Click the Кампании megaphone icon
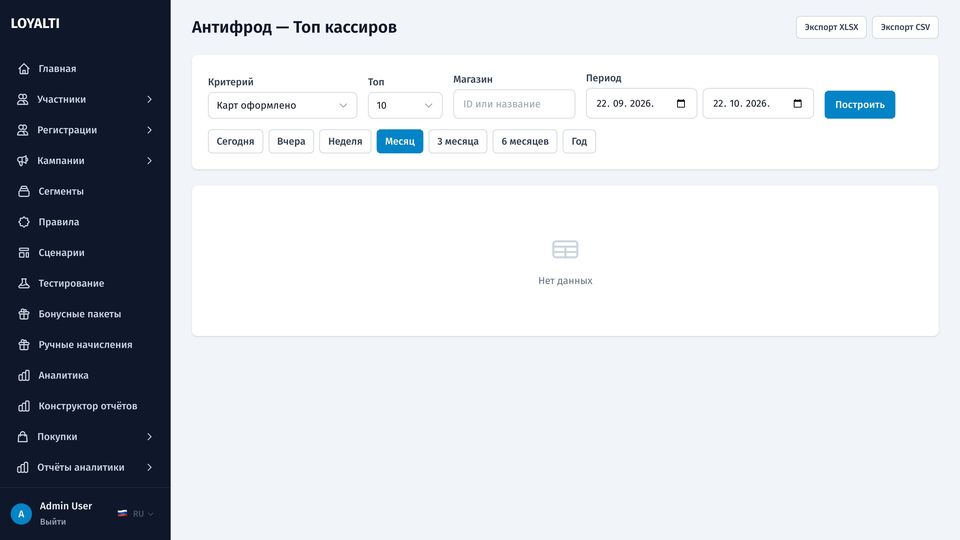Viewport: 960px width, 540px height. pyautogui.click(x=23, y=160)
